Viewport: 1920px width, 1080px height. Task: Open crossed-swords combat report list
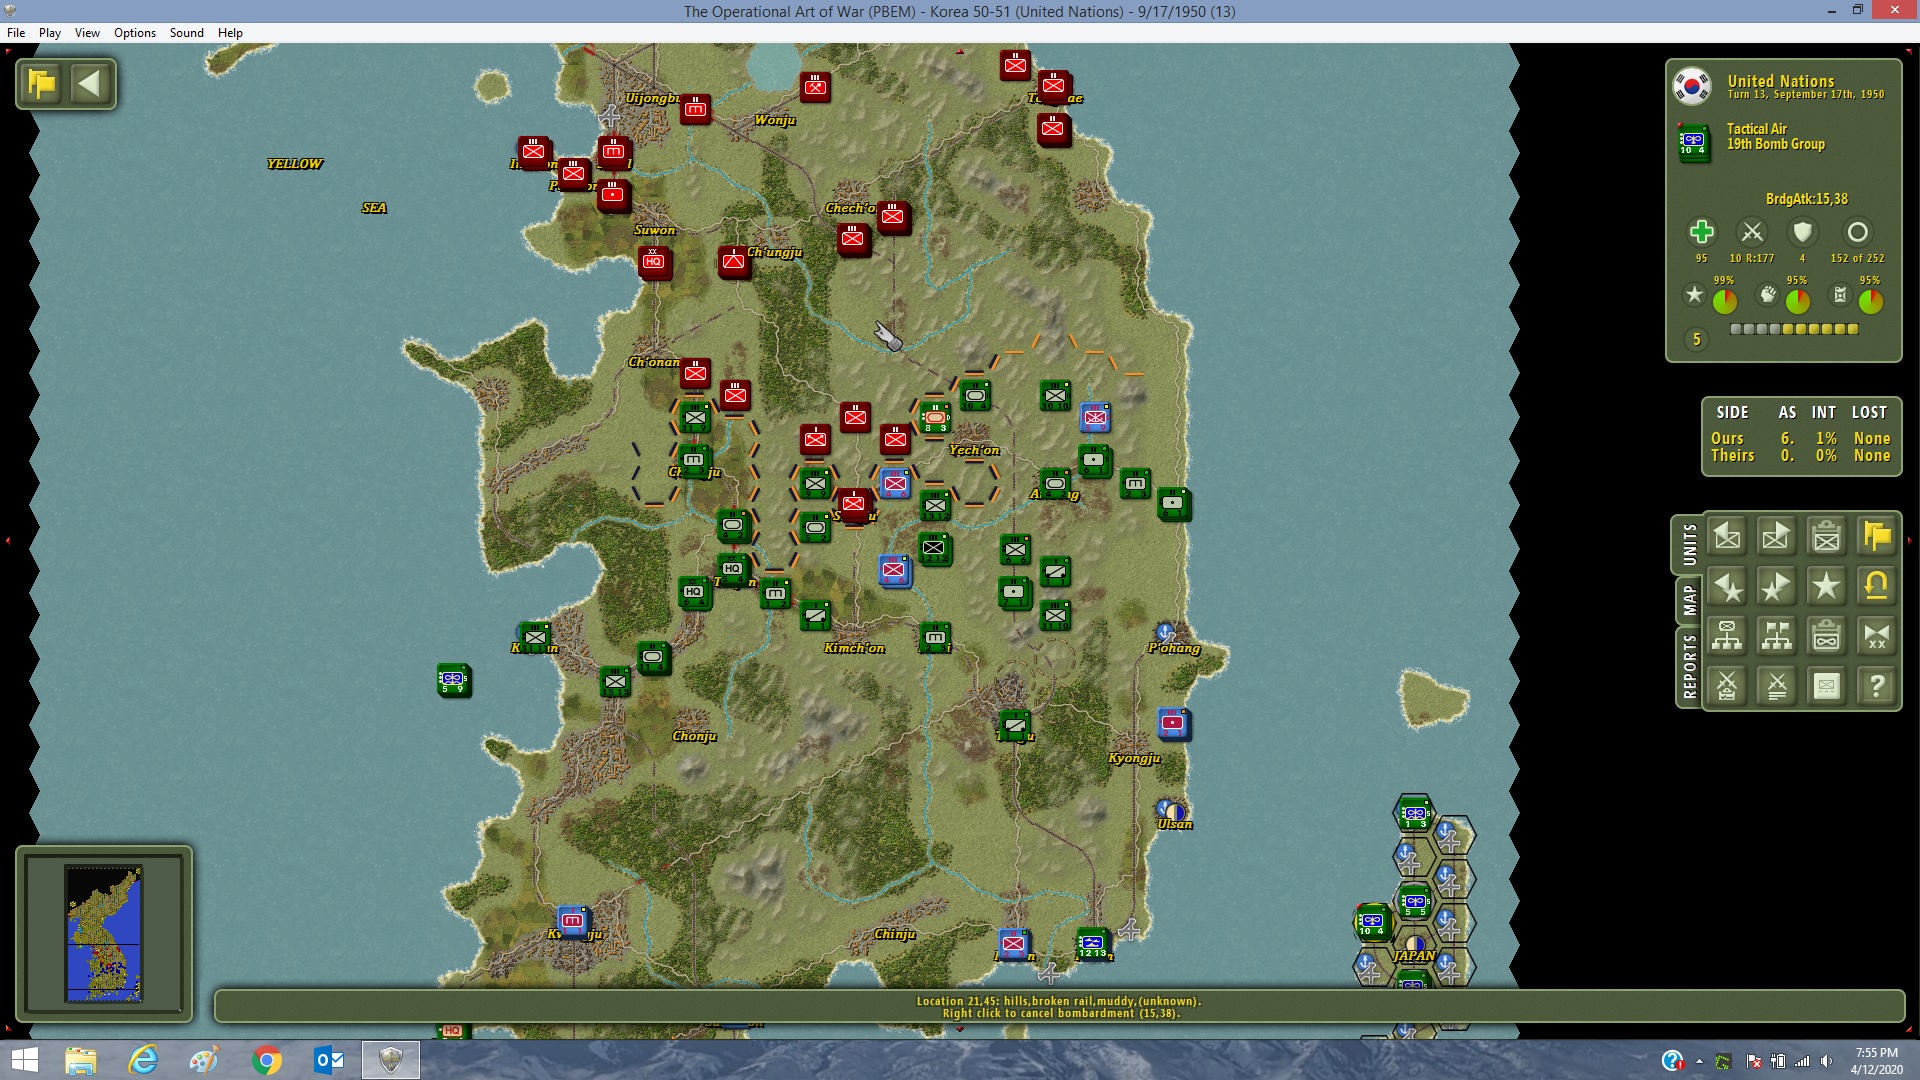(1777, 686)
